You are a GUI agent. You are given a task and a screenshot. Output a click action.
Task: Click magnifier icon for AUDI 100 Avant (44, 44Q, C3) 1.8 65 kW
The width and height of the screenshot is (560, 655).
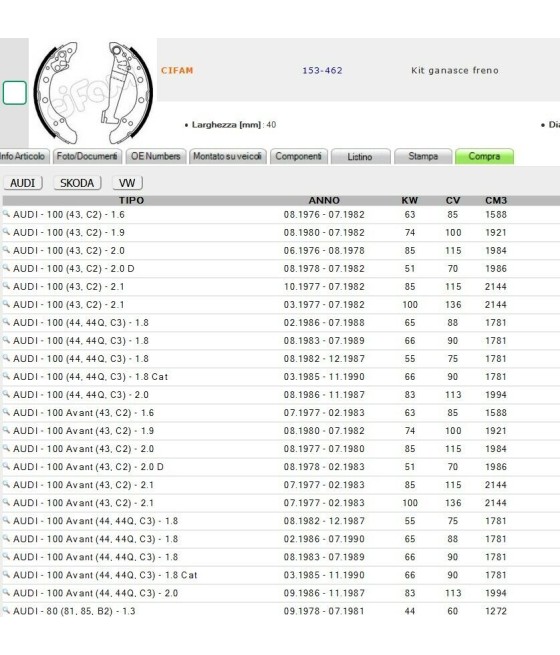click(x=6, y=538)
